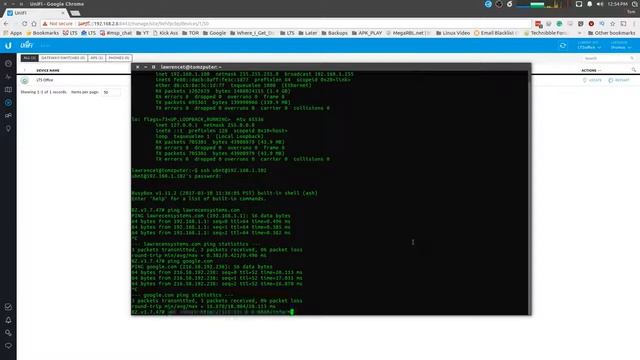Open the chat support sidebar icon

pos(8,346)
